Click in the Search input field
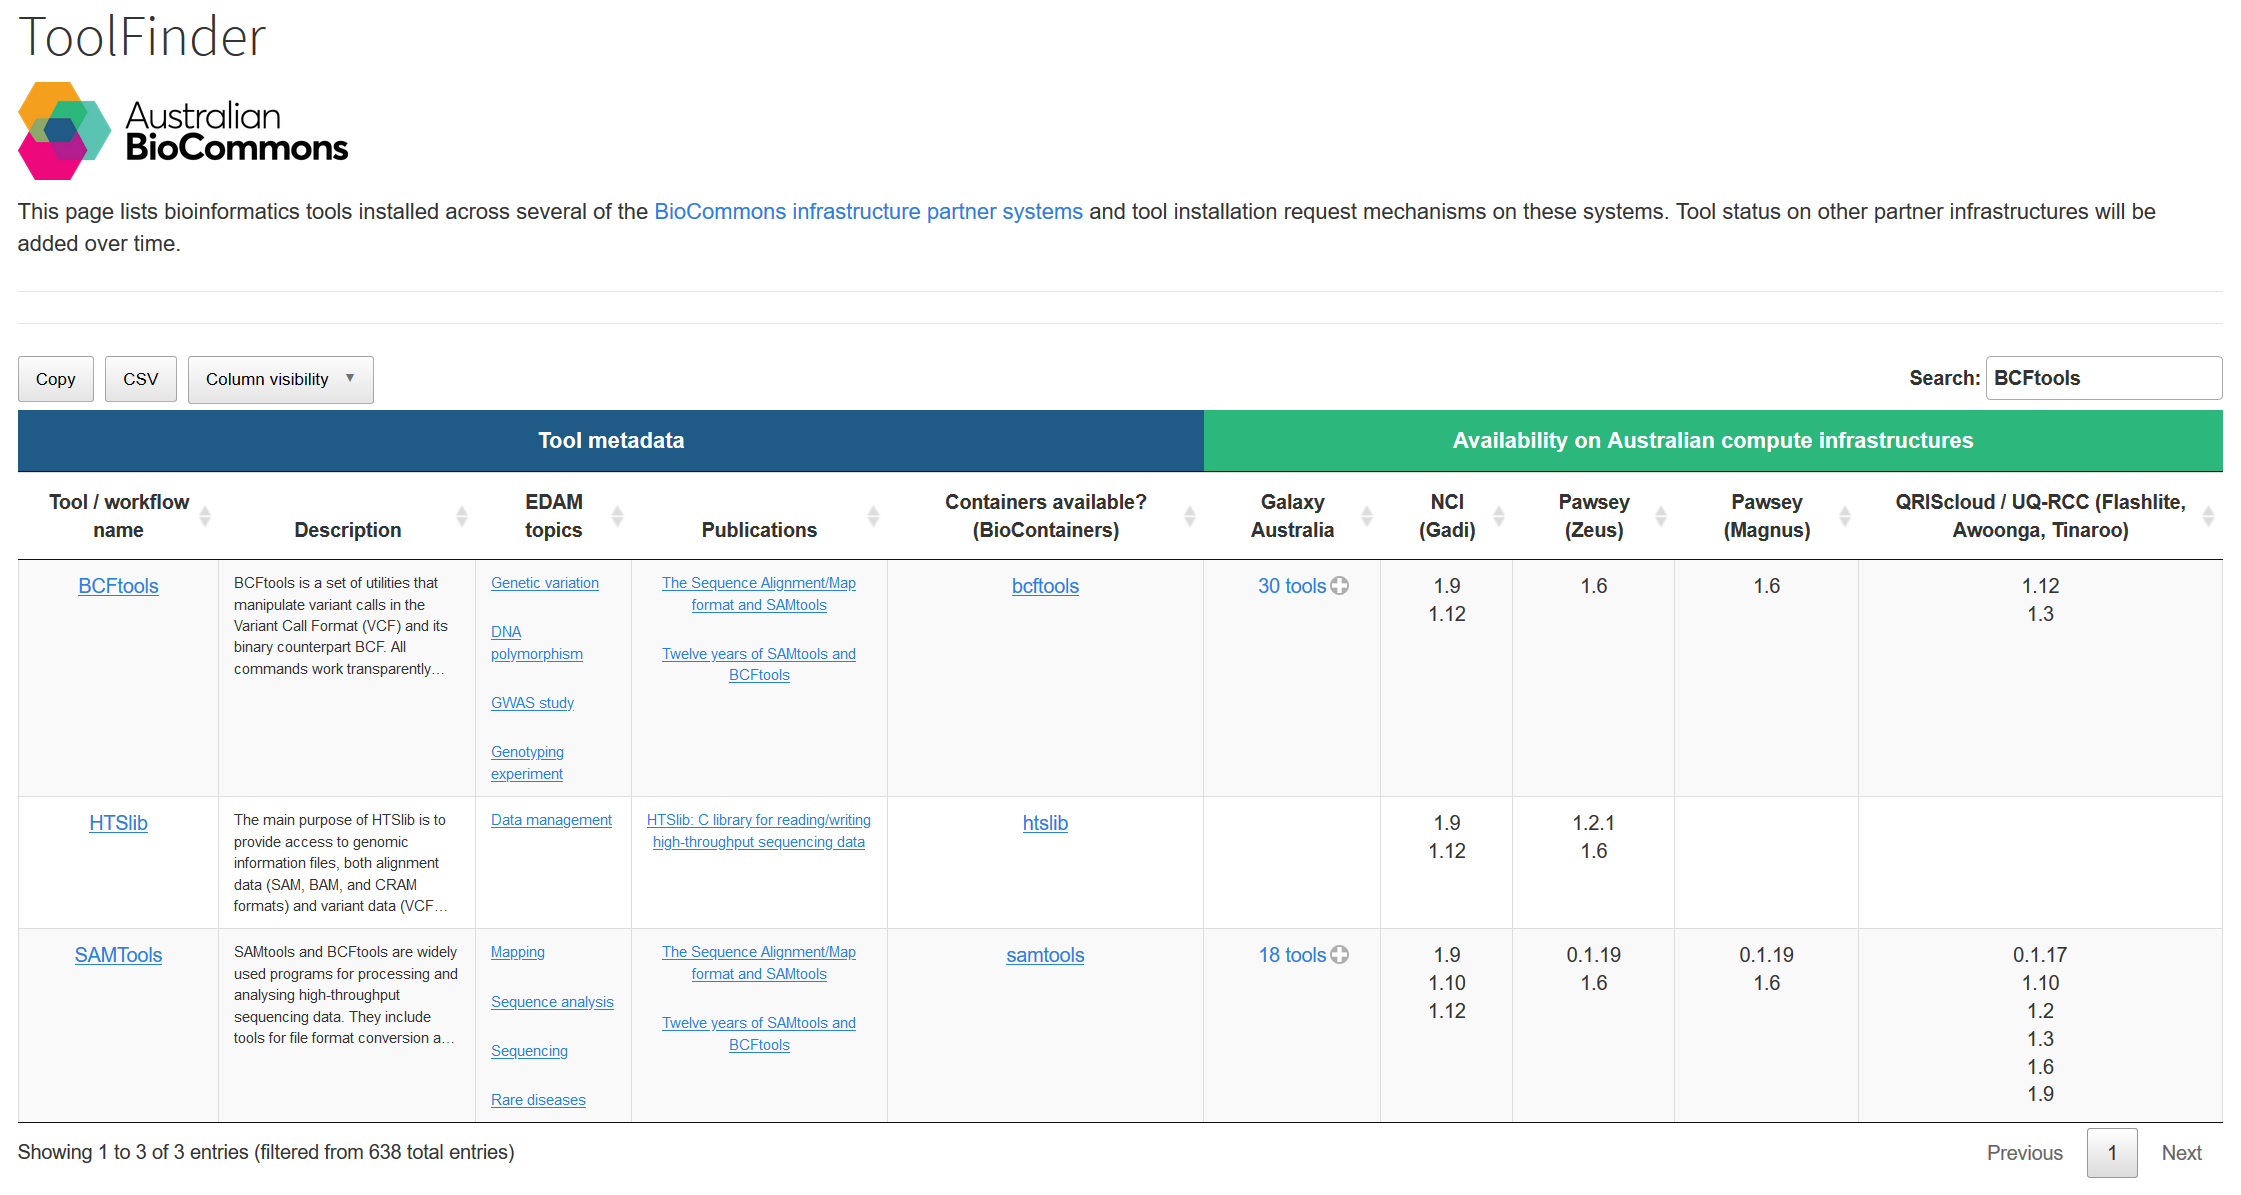The width and height of the screenshot is (2241, 1195). [2102, 379]
